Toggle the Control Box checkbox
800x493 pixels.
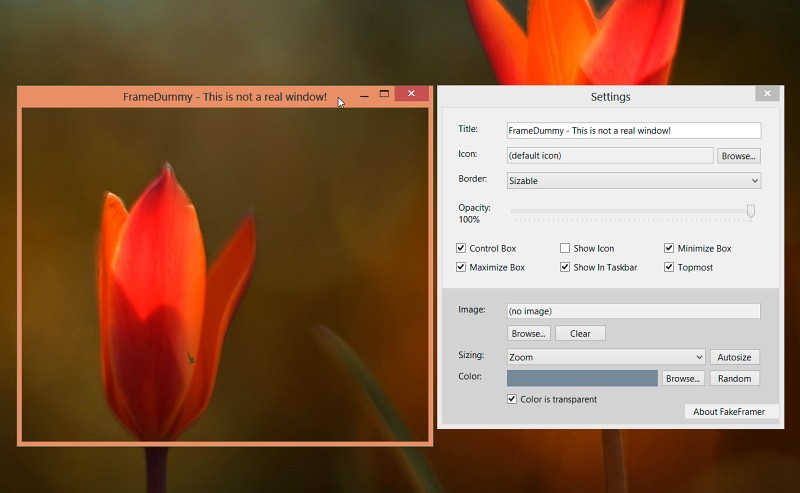(461, 248)
